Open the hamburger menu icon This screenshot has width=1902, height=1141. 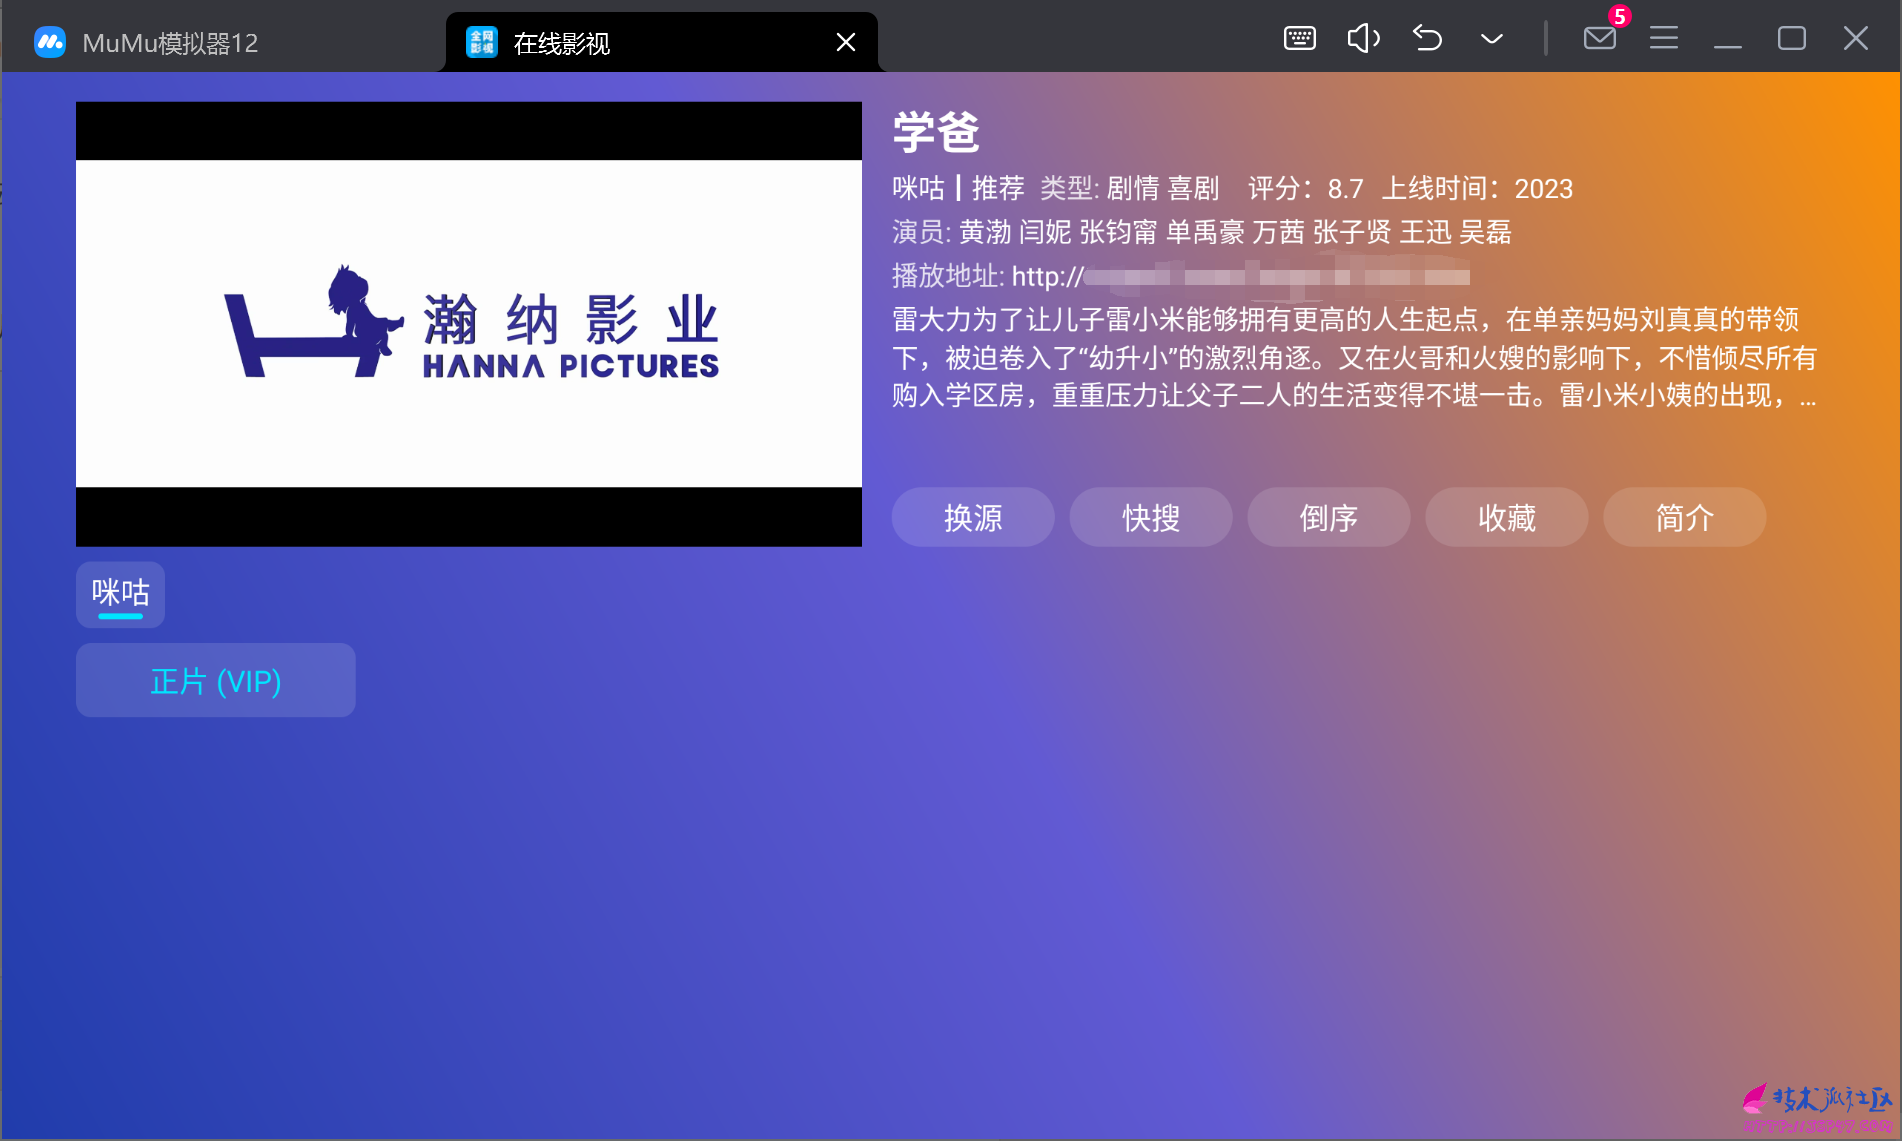(1664, 39)
